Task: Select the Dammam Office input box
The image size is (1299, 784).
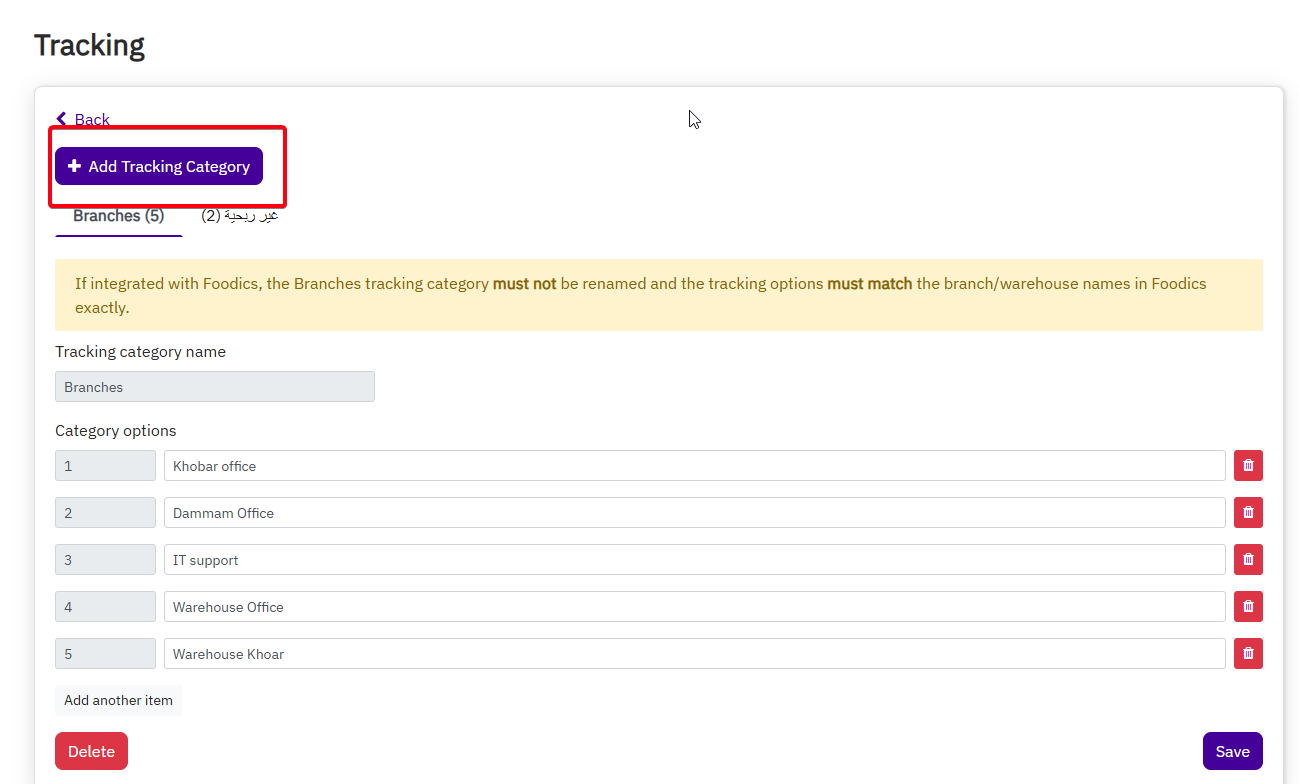Action: [694, 513]
